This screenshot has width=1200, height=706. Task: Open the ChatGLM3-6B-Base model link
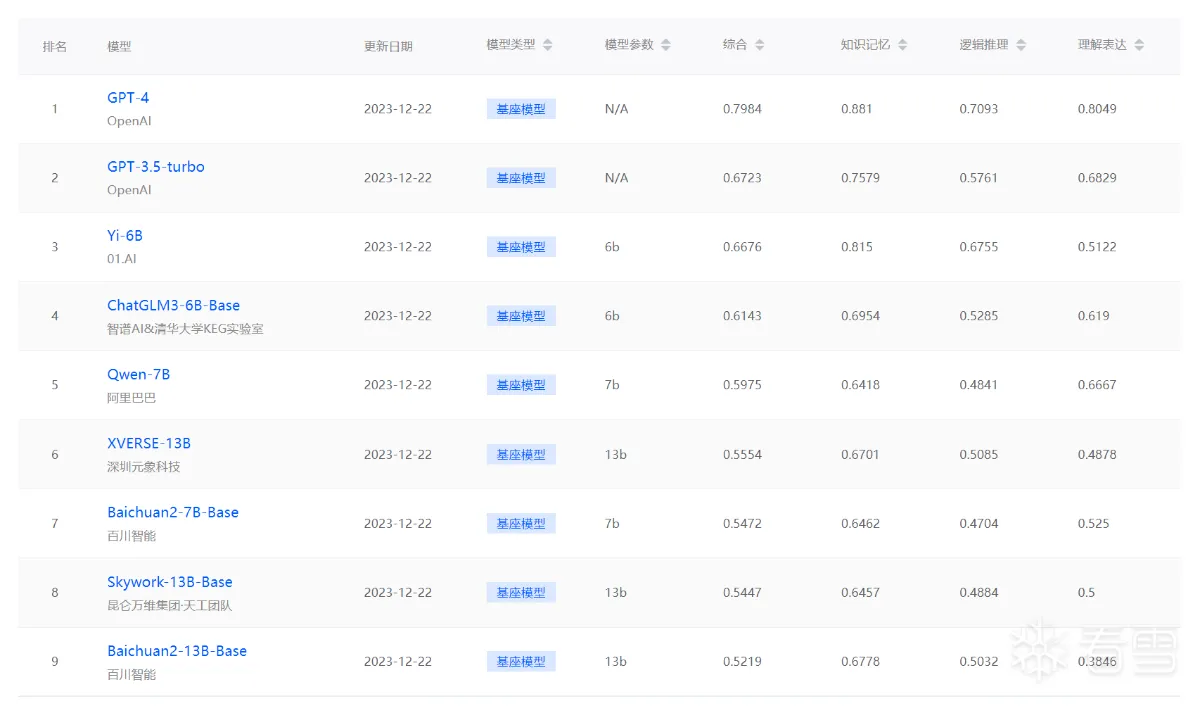point(174,305)
